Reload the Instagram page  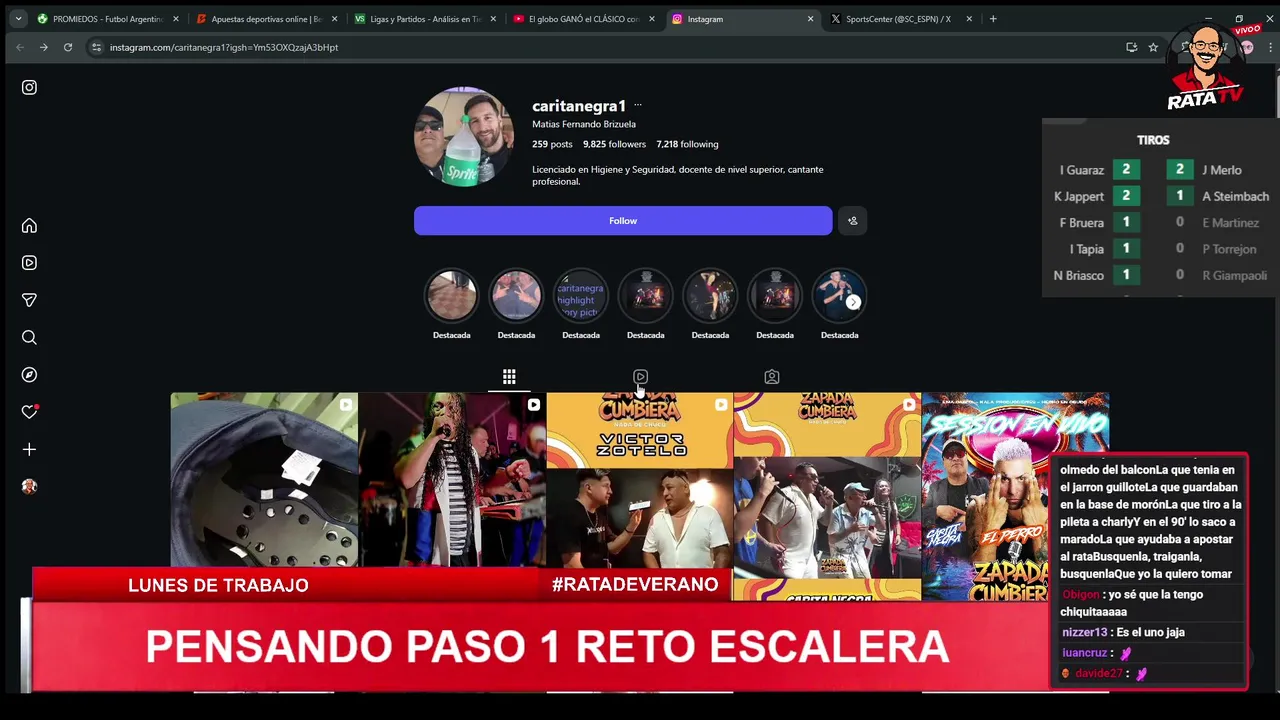coord(68,47)
